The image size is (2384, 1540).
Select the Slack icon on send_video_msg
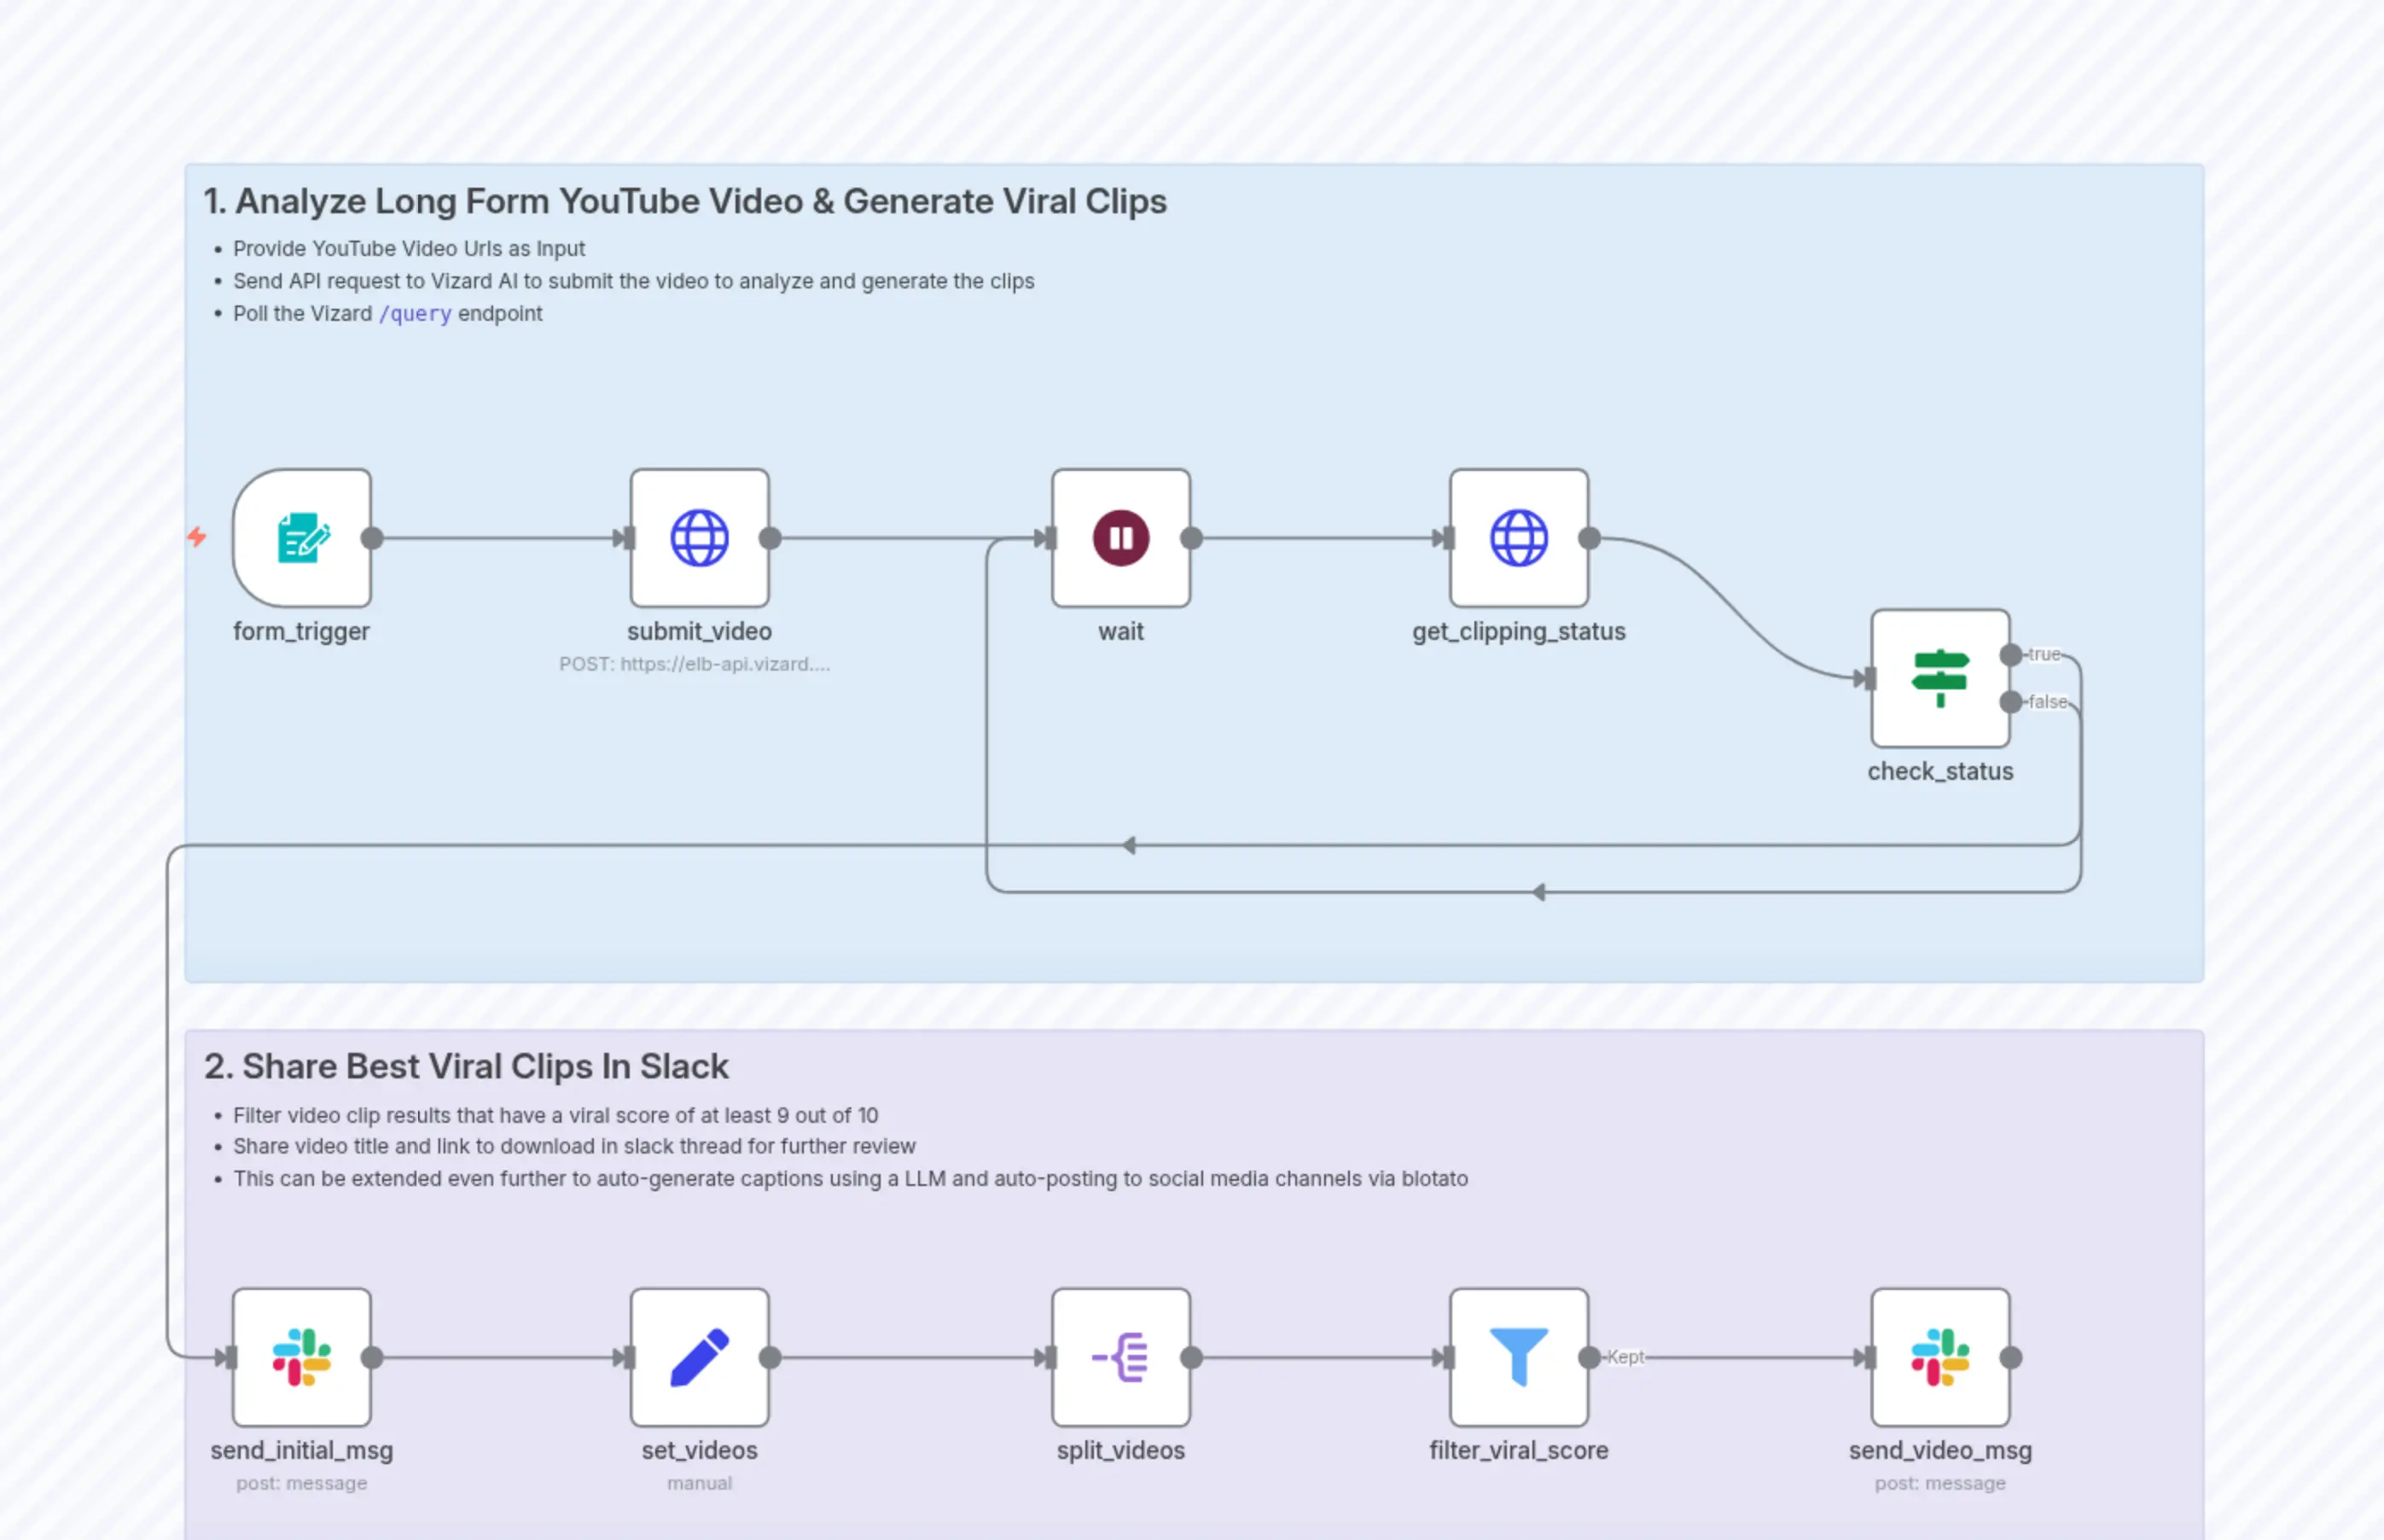click(1940, 1358)
